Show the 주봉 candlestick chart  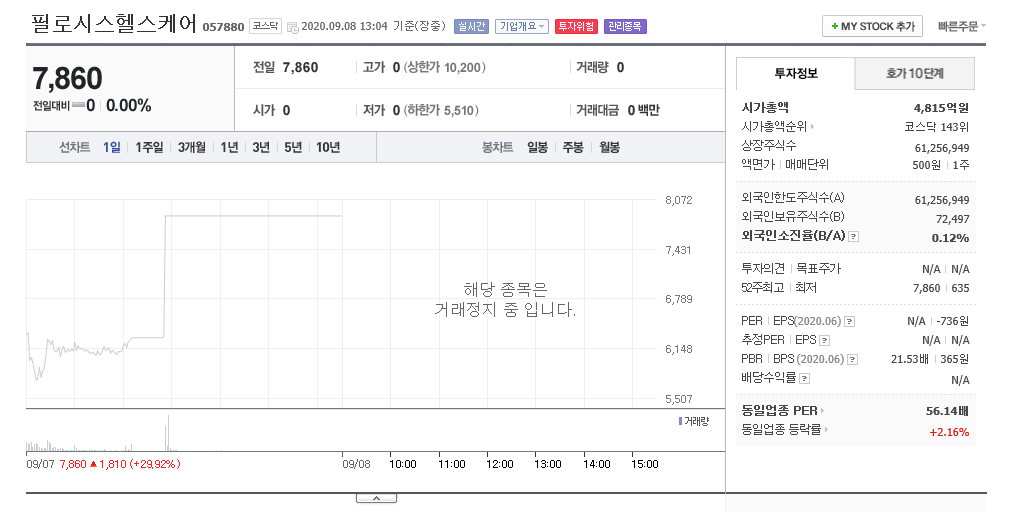click(x=573, y=147)
